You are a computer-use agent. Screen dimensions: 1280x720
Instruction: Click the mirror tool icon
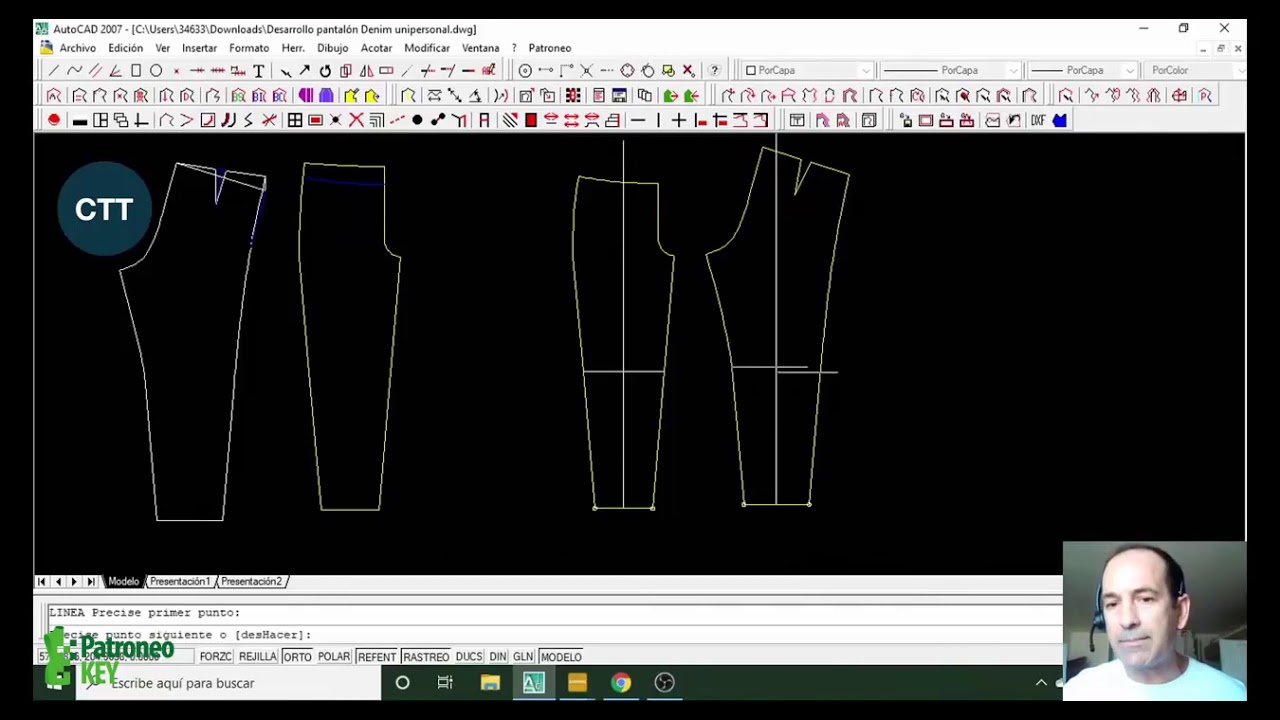(366, 71)
